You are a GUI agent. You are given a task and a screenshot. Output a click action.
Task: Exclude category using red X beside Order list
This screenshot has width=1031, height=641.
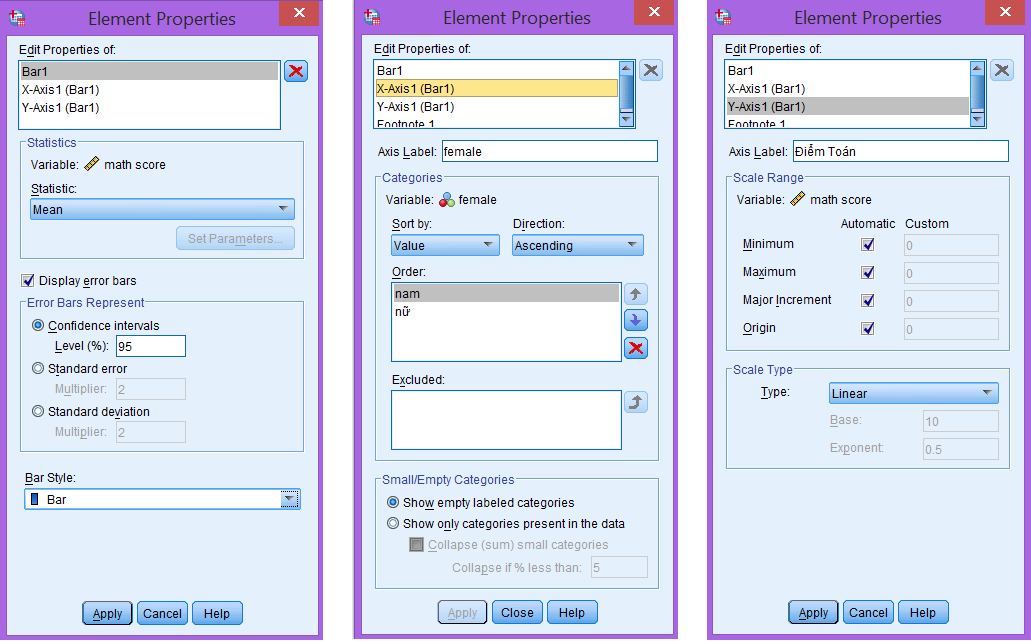pyautogui.click(x=635, y=348)
